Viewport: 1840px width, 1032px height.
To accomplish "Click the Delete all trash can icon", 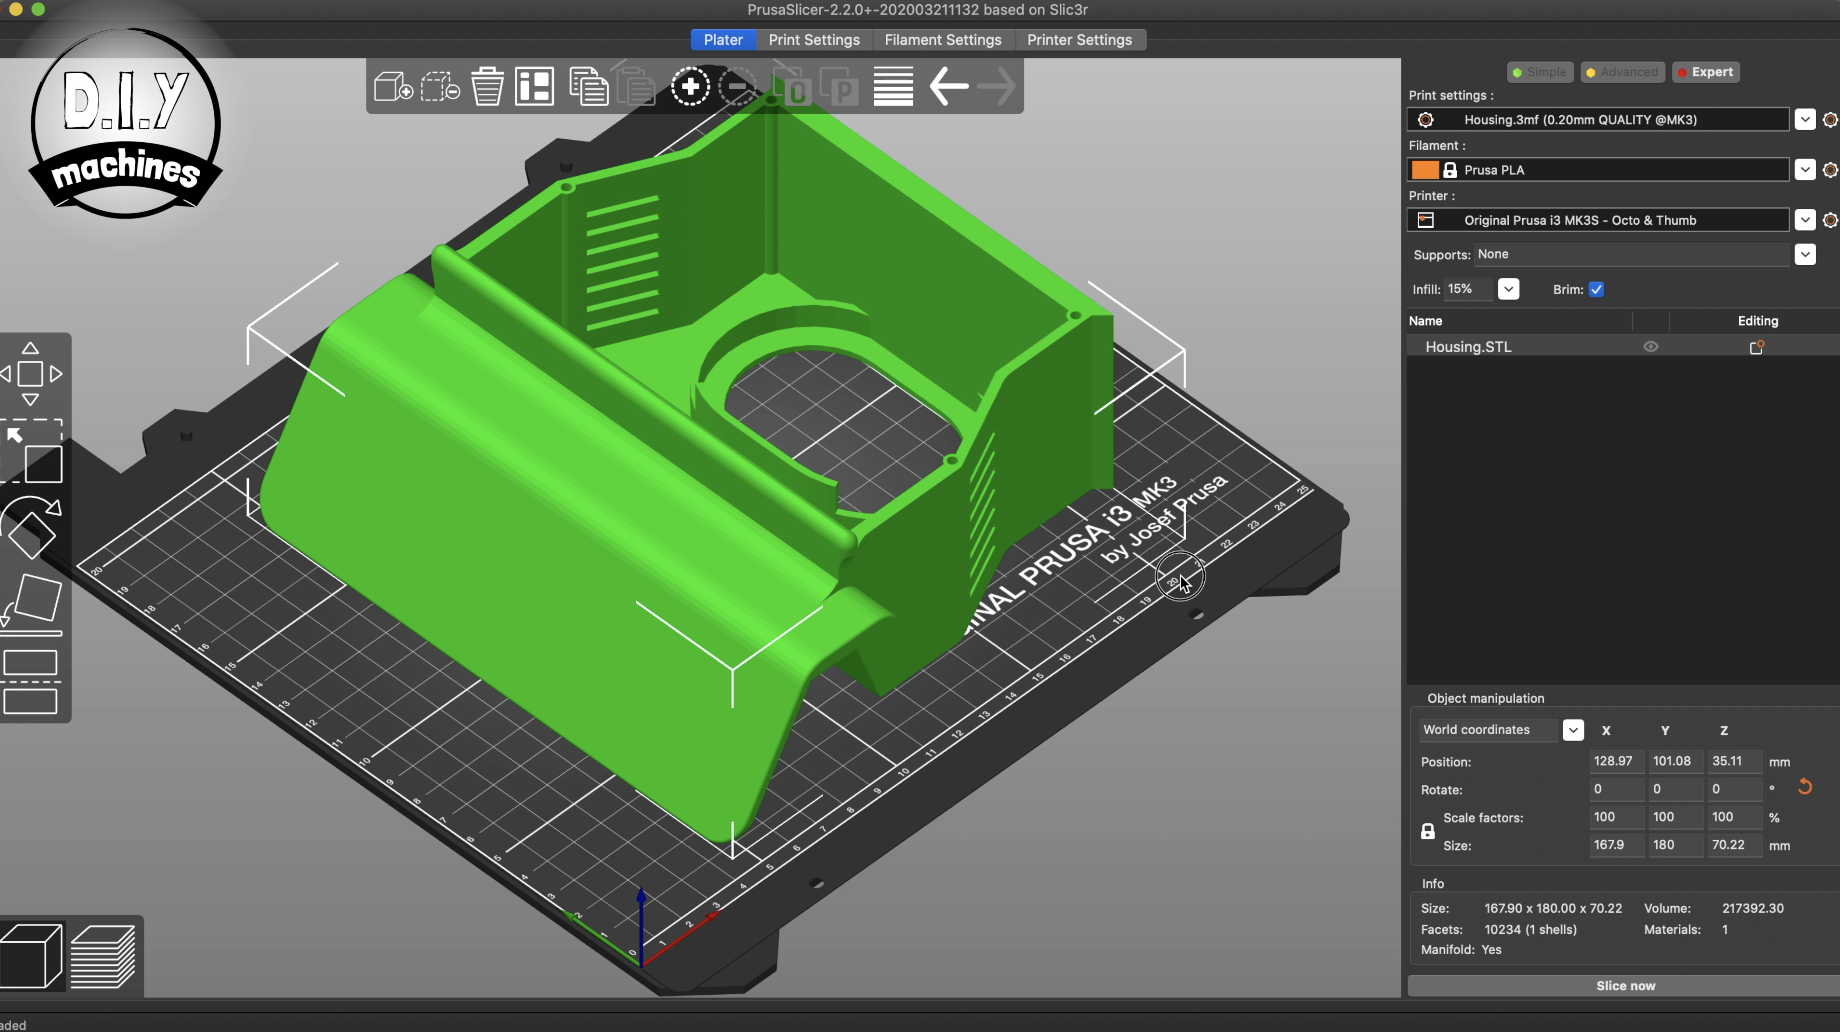I will point(487,87).
